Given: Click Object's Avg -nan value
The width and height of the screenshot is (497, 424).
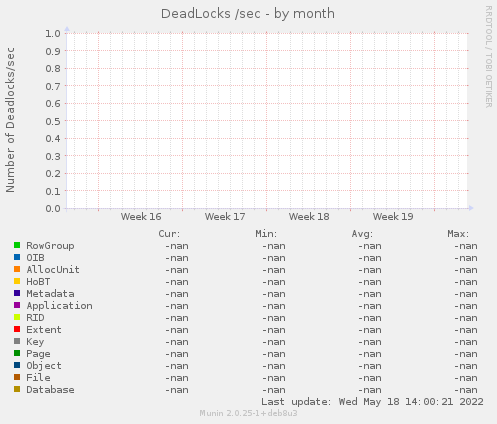Looking at the screenshot, I should (x=370, y=366).
